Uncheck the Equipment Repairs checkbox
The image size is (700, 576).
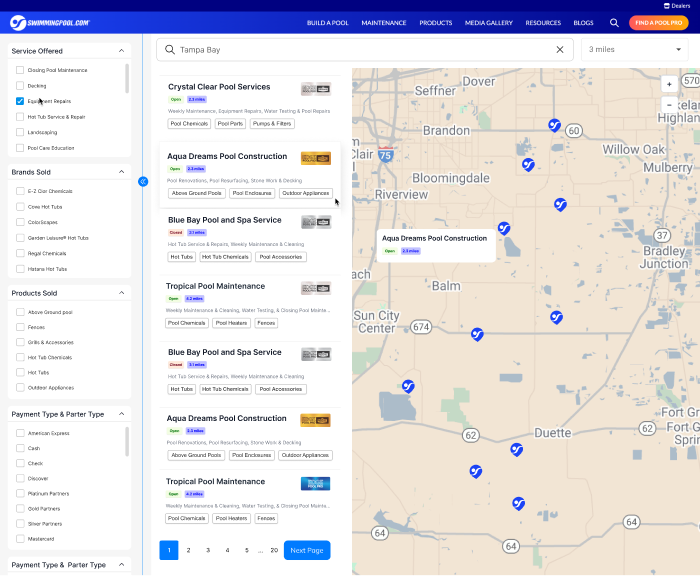(20, 101)
